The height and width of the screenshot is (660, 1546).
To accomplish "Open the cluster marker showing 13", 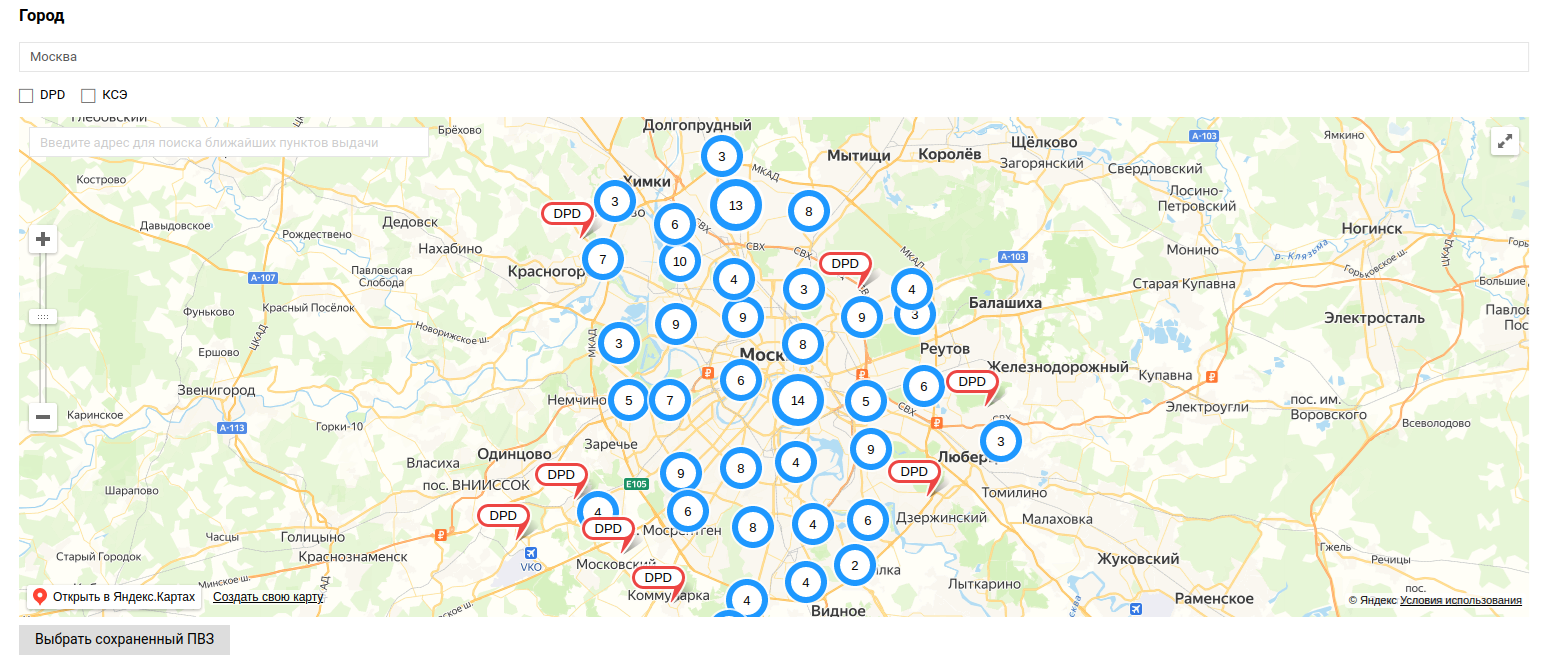I will 736,206.
